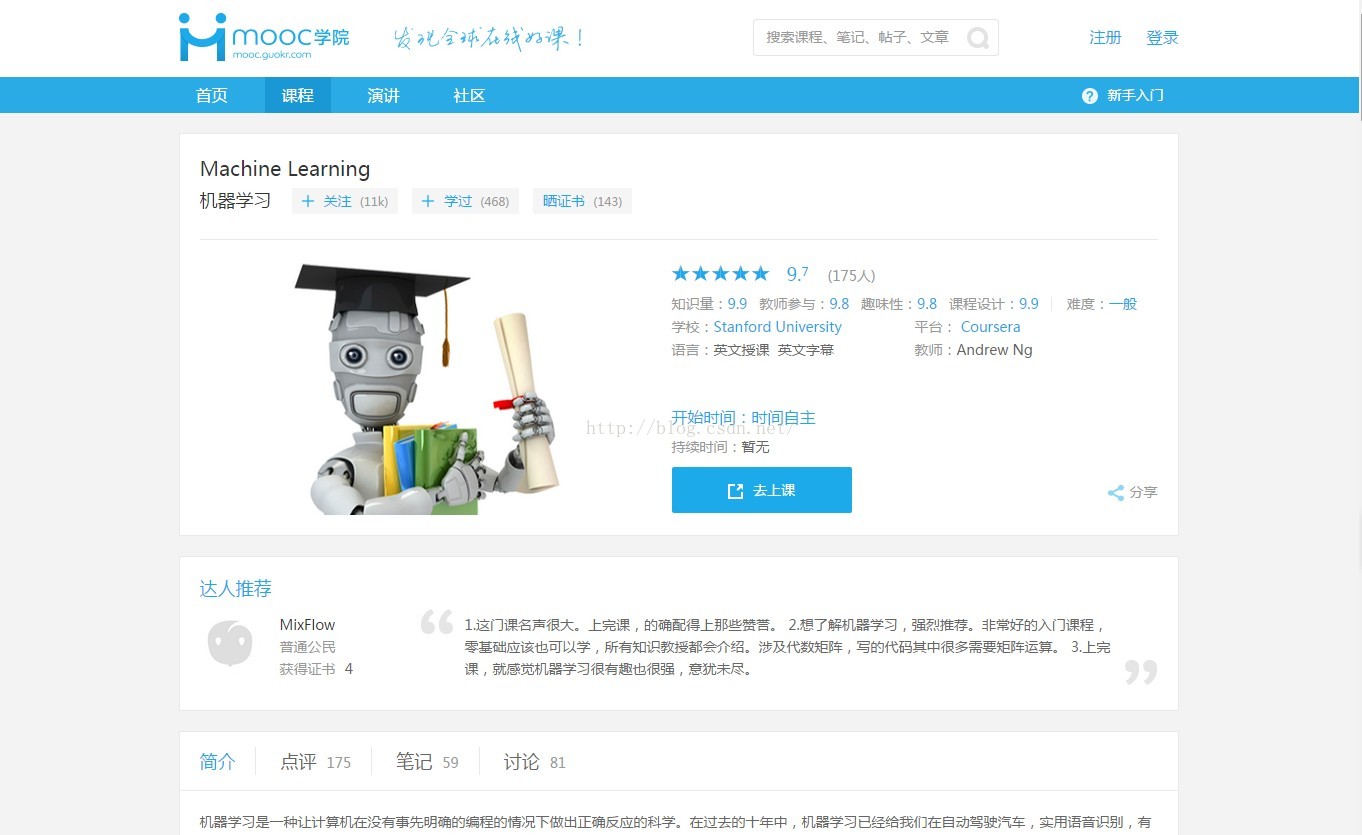Click the share icon next to 分享

click(x=1116, y=492)
